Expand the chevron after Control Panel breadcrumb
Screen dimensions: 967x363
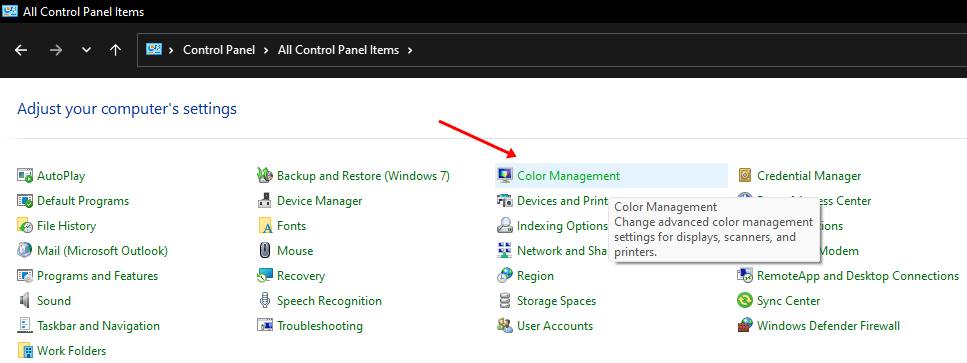(266, 50)
